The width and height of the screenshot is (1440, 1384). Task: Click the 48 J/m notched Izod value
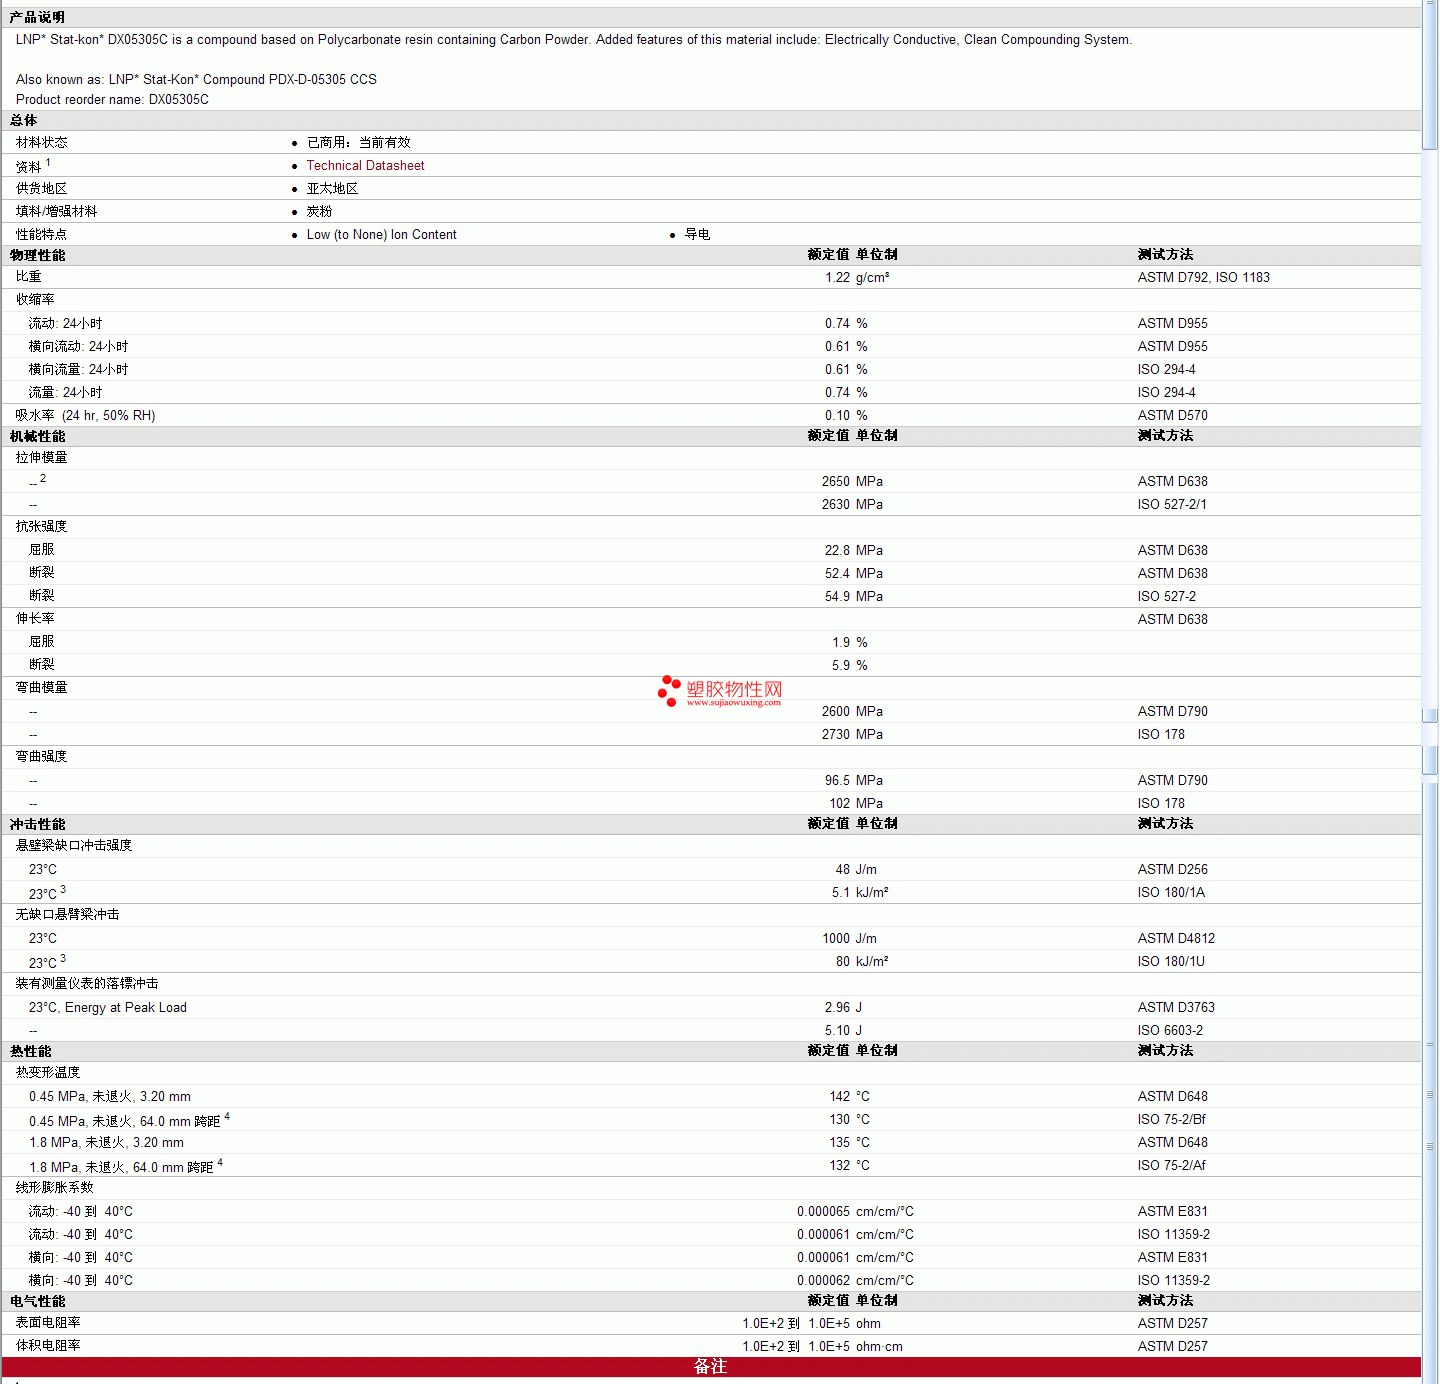pyautogui.click(x=856, y=870)
